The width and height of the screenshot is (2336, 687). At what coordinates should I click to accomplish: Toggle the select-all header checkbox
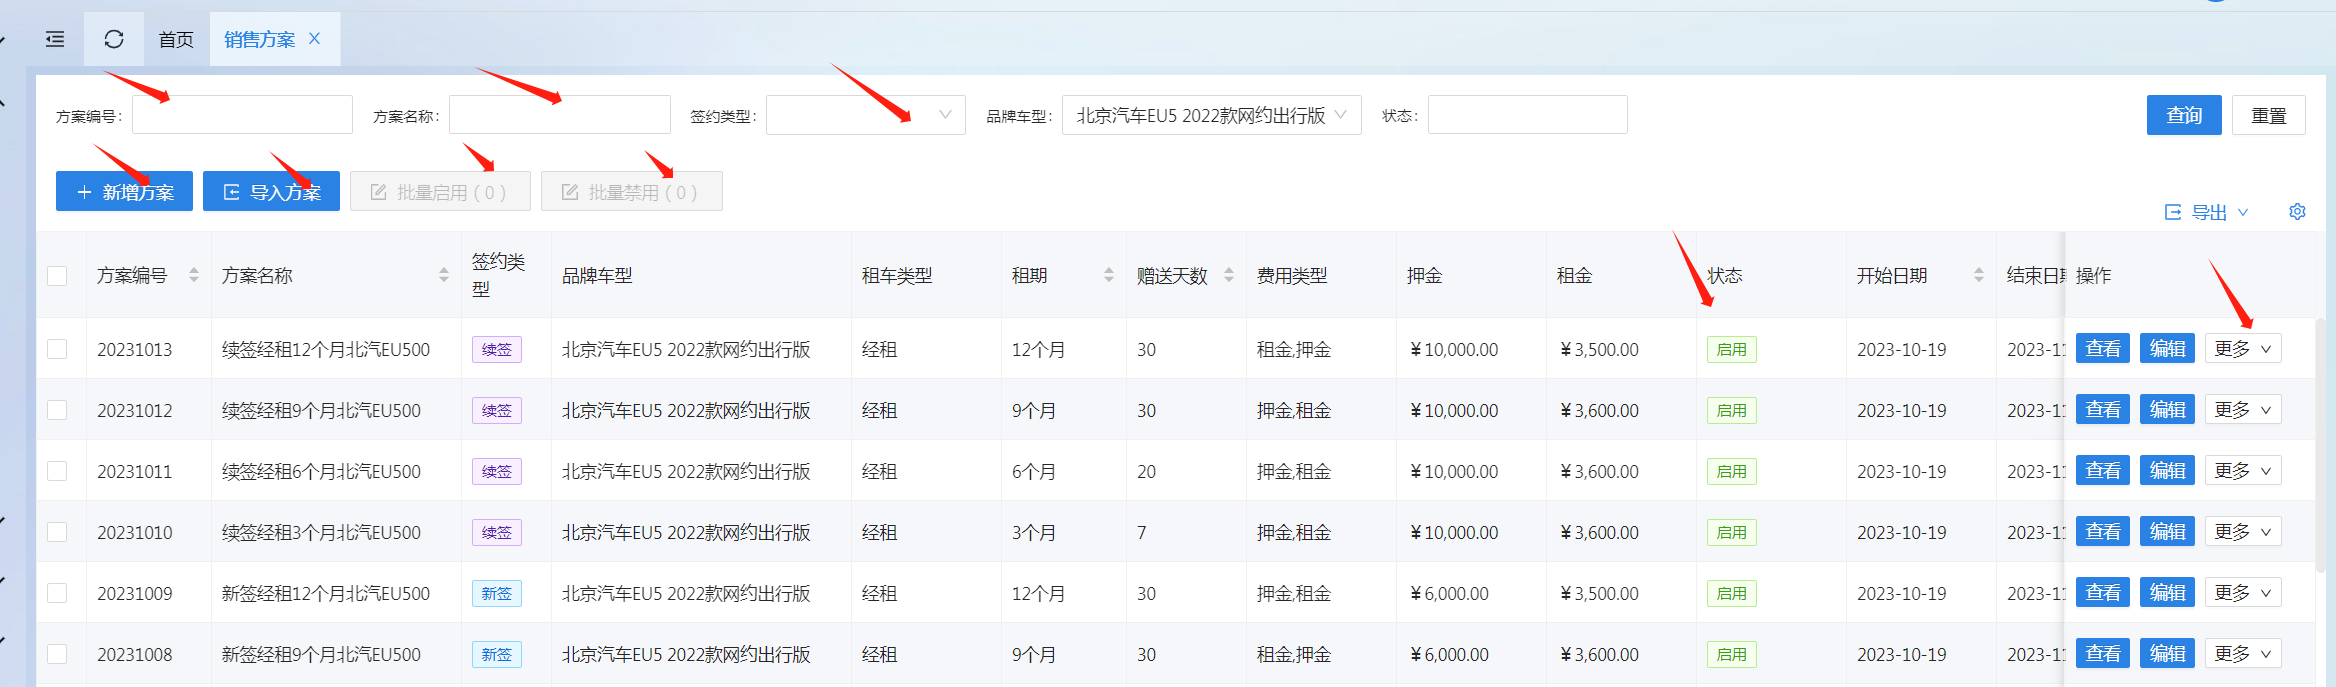pyautogui.click(x=57, y=276)
